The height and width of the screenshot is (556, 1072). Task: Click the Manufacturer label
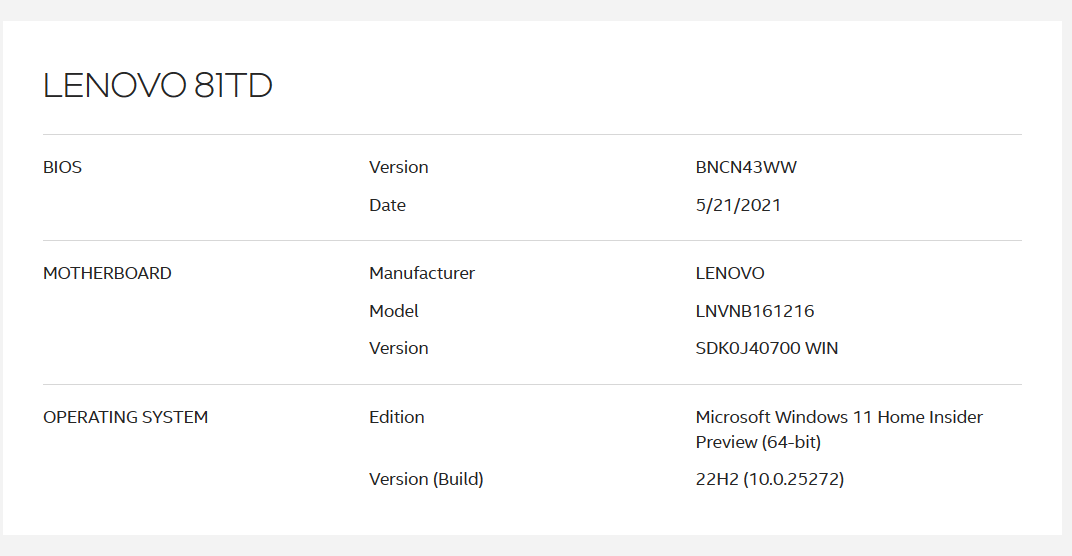421,273
